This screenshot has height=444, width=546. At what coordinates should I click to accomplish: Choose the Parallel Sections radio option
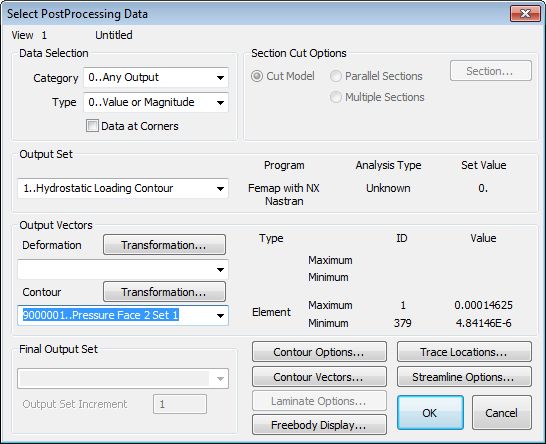click(x=336, y=76)
